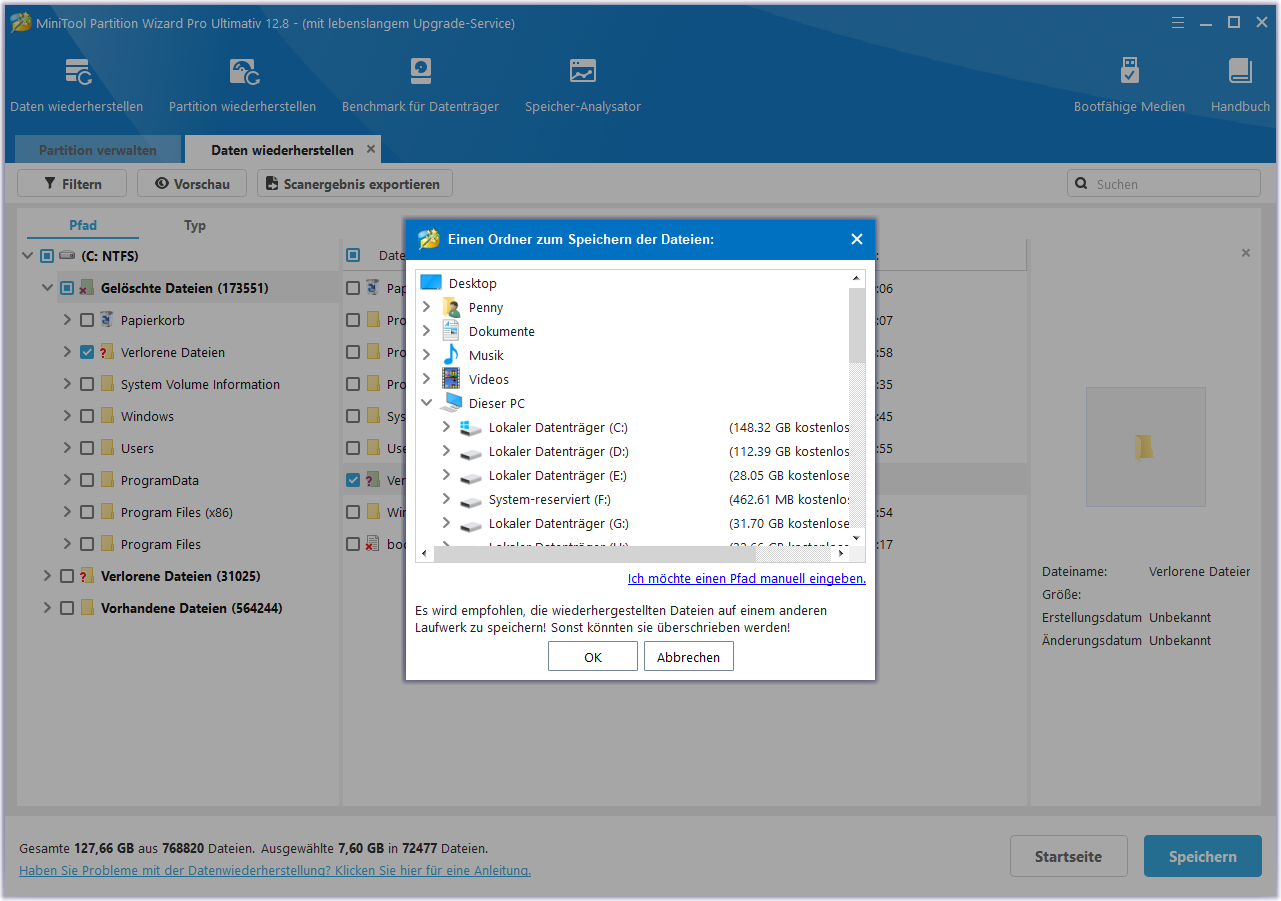Check the Papierkorb checkbox in tree

(86, 320)
